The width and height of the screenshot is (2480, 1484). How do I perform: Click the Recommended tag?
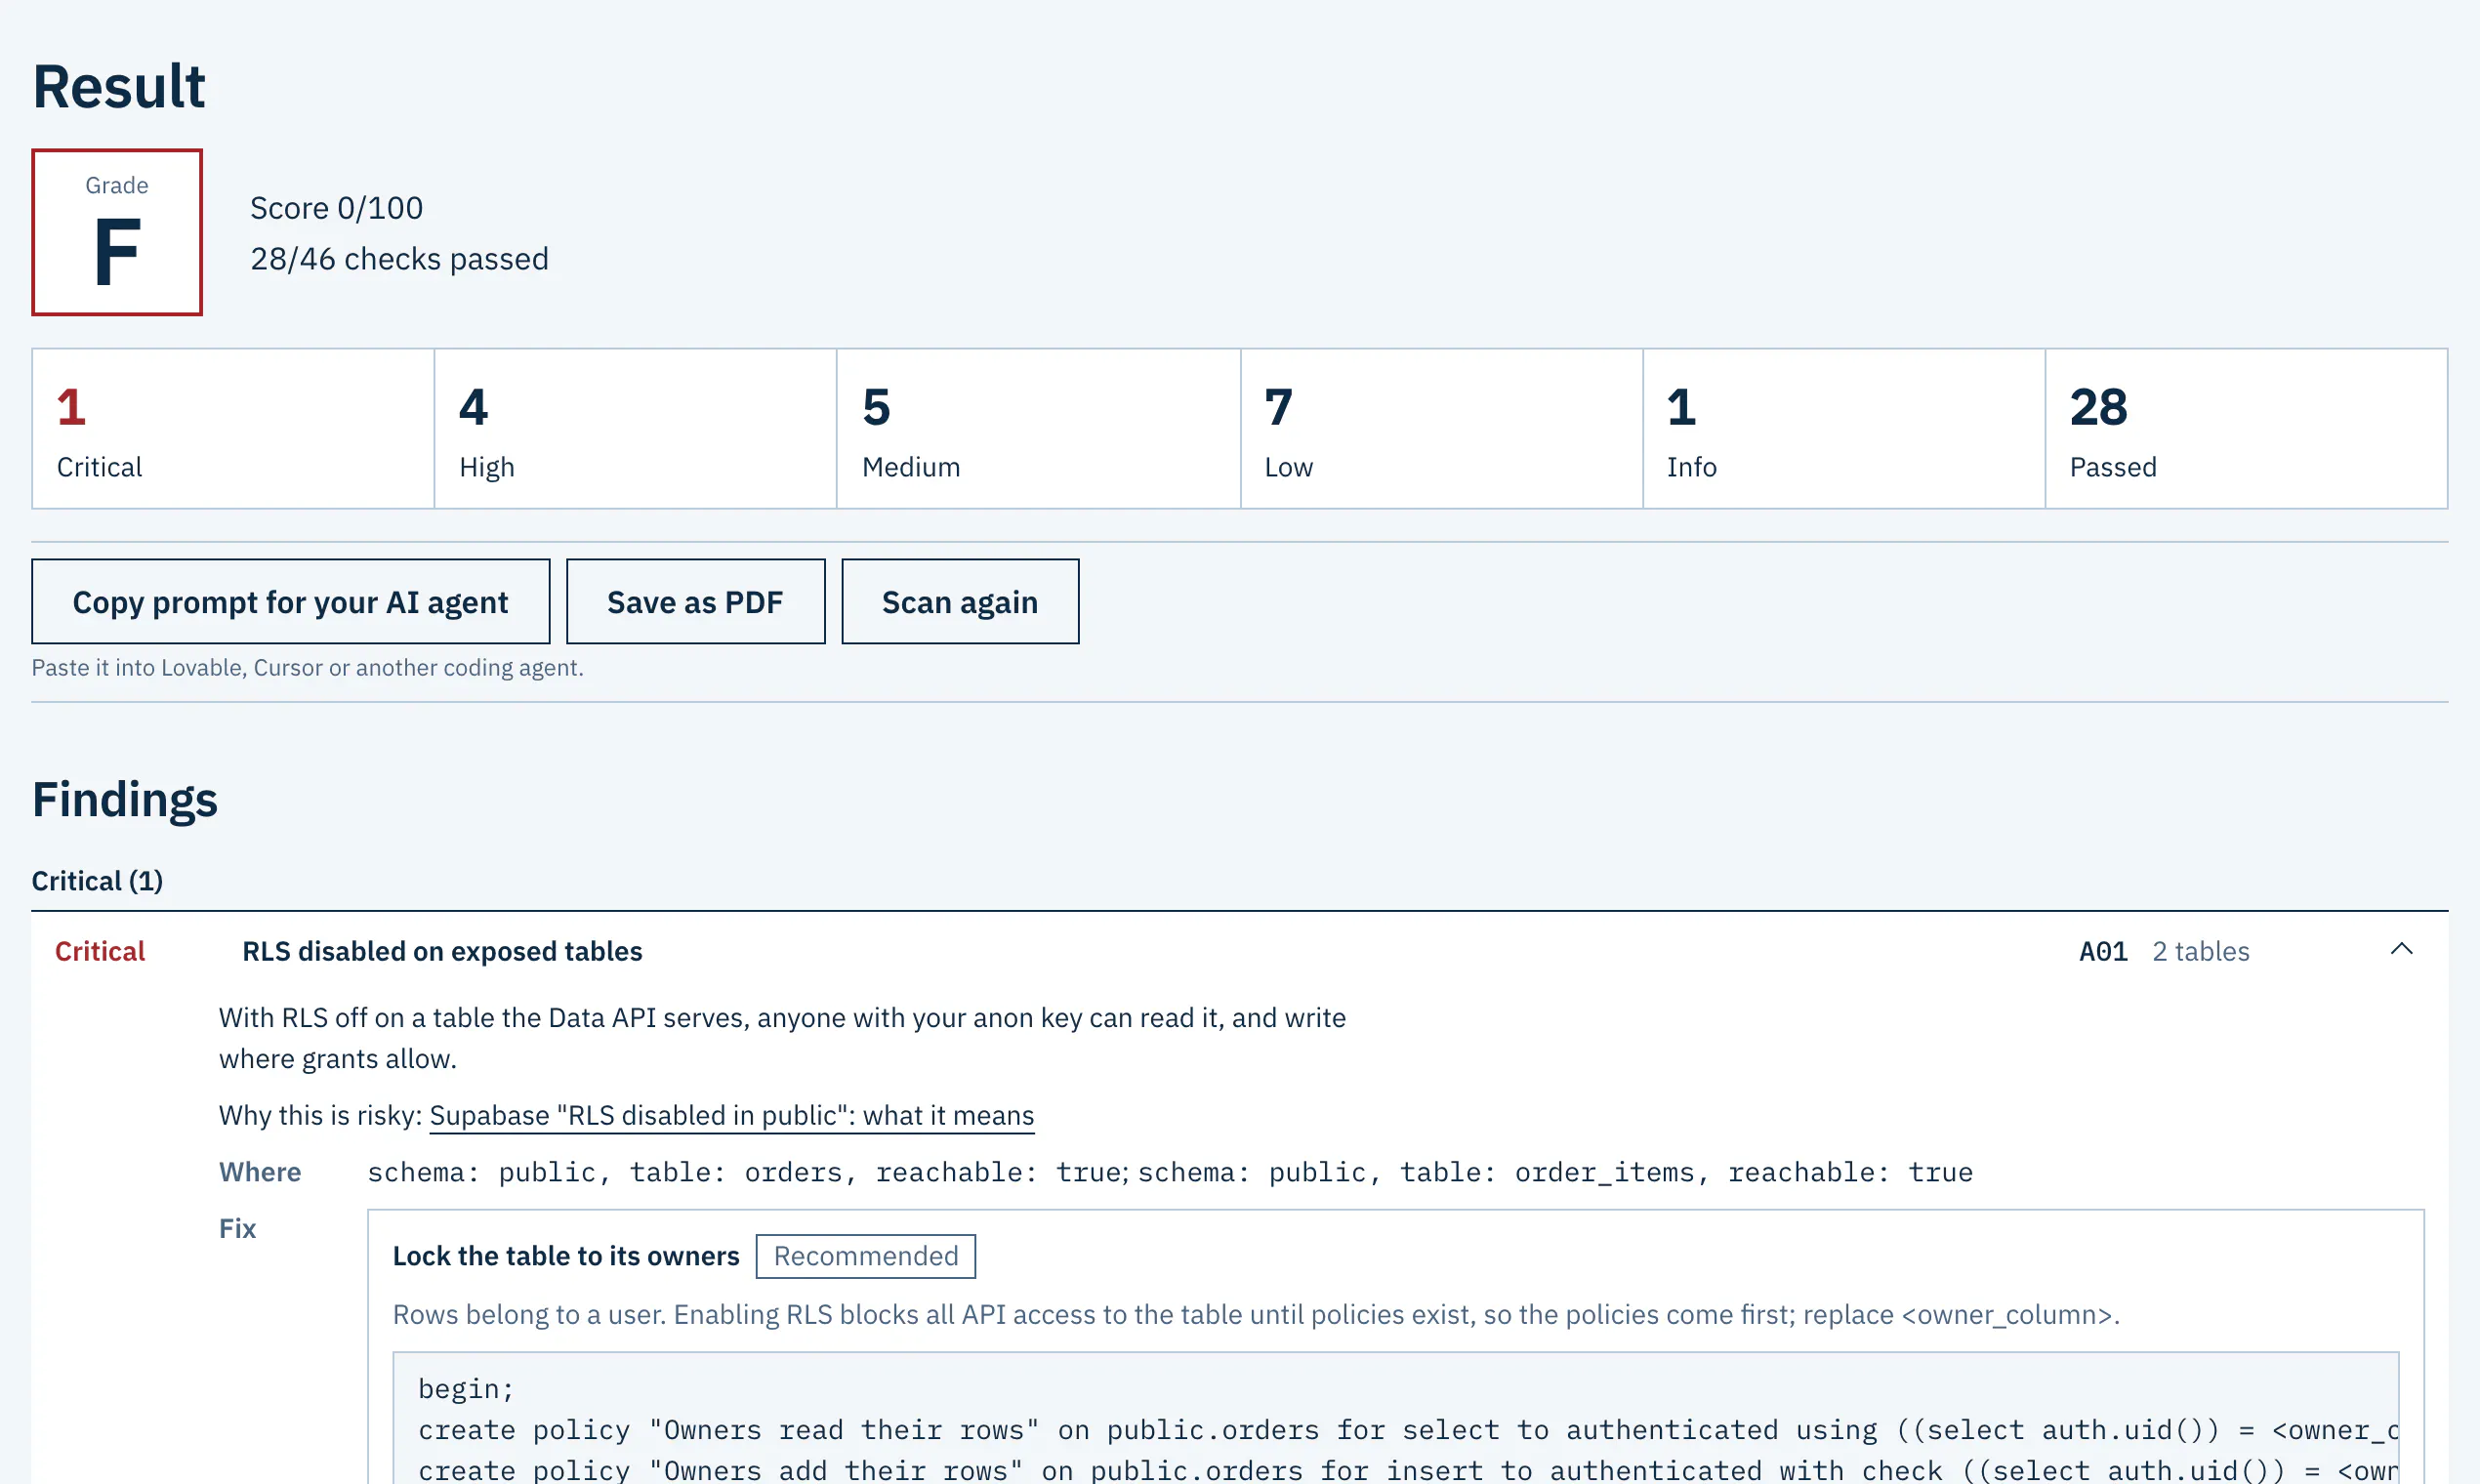point(866,1256)
